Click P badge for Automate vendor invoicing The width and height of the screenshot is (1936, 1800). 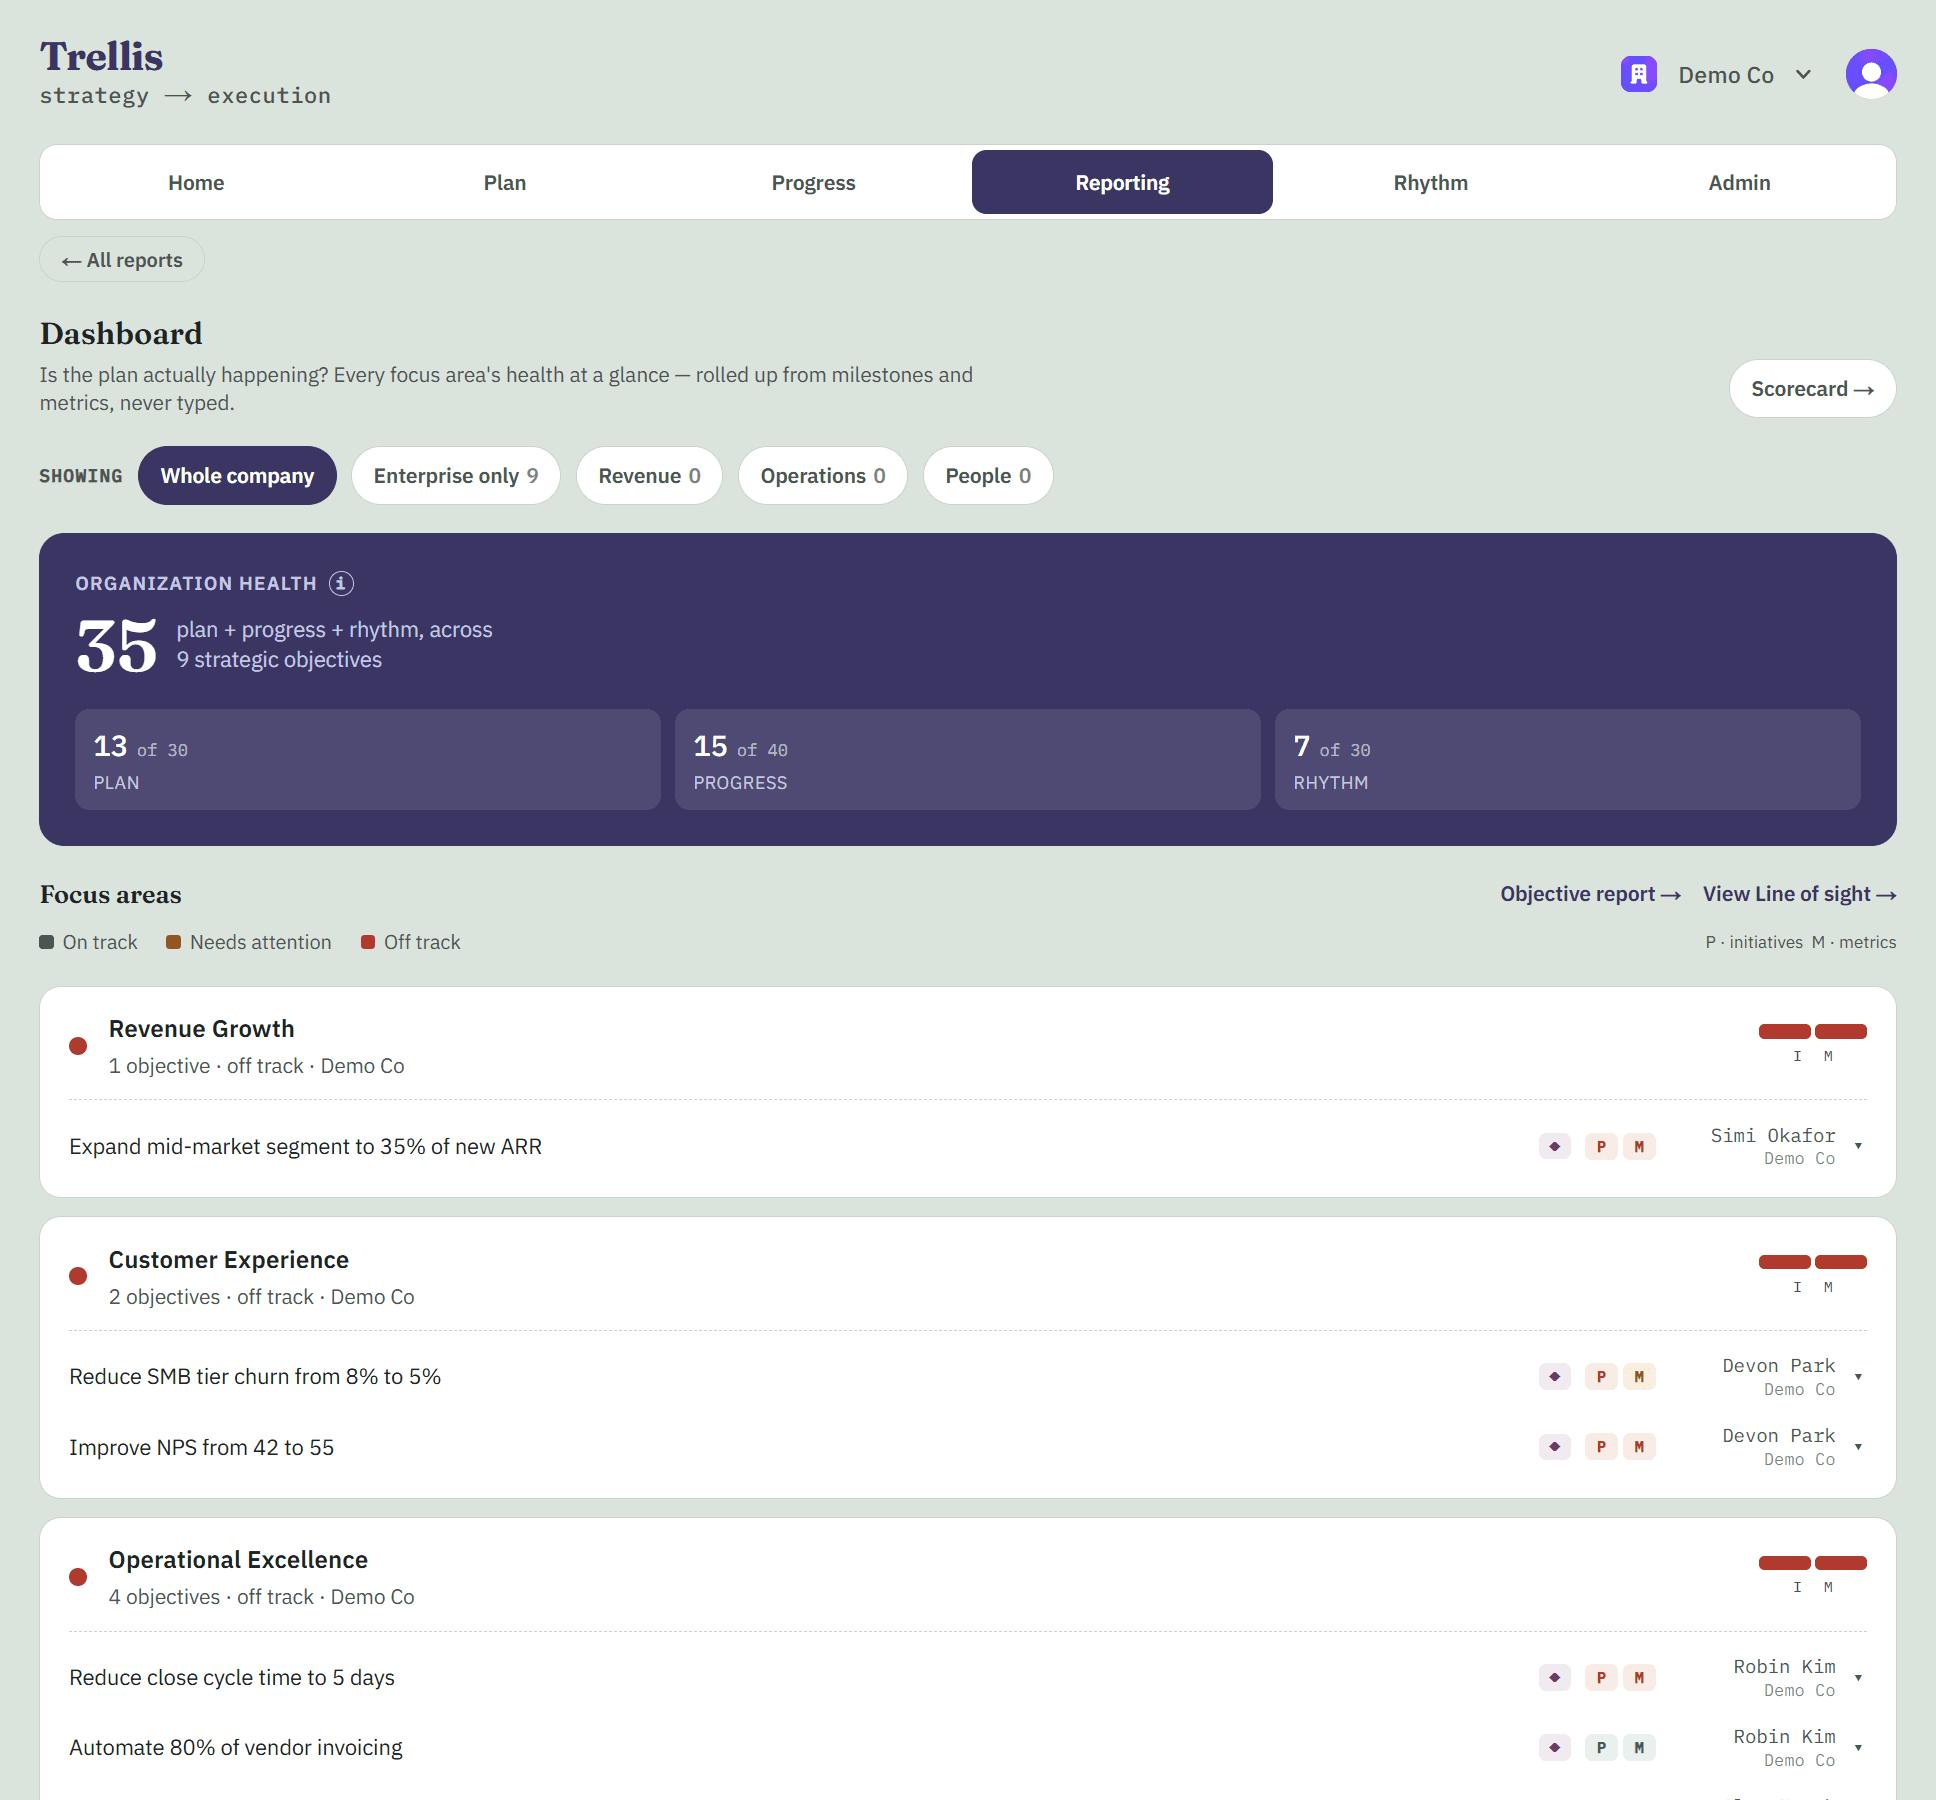pyautogui.click(x=1601, y=1747)
